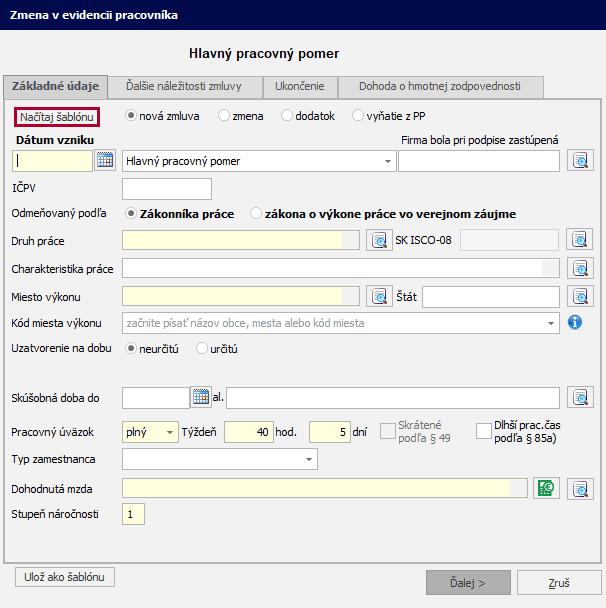Expand Pracovný úväzok 'plný' dropdown
606x608 pixels.
click(x=170, y=432)
